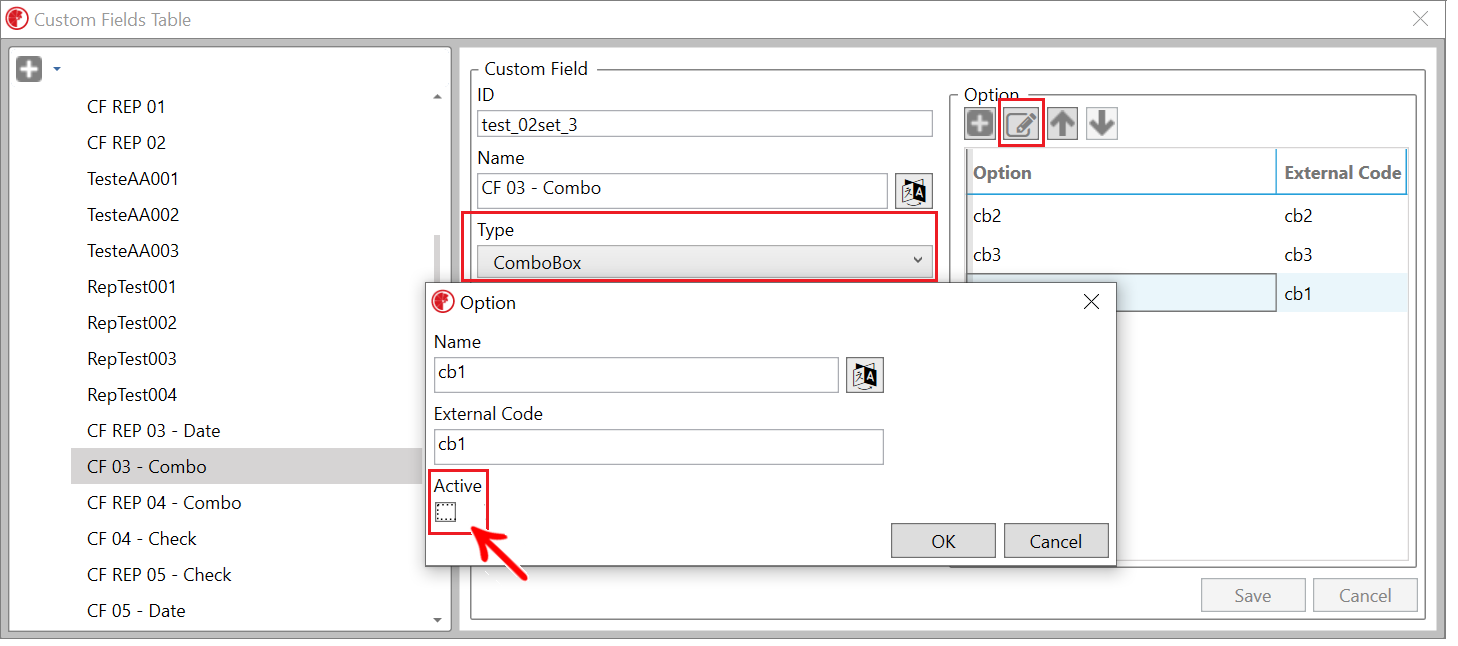Select CF REP 04 - Combo in list

pos(164,503)
